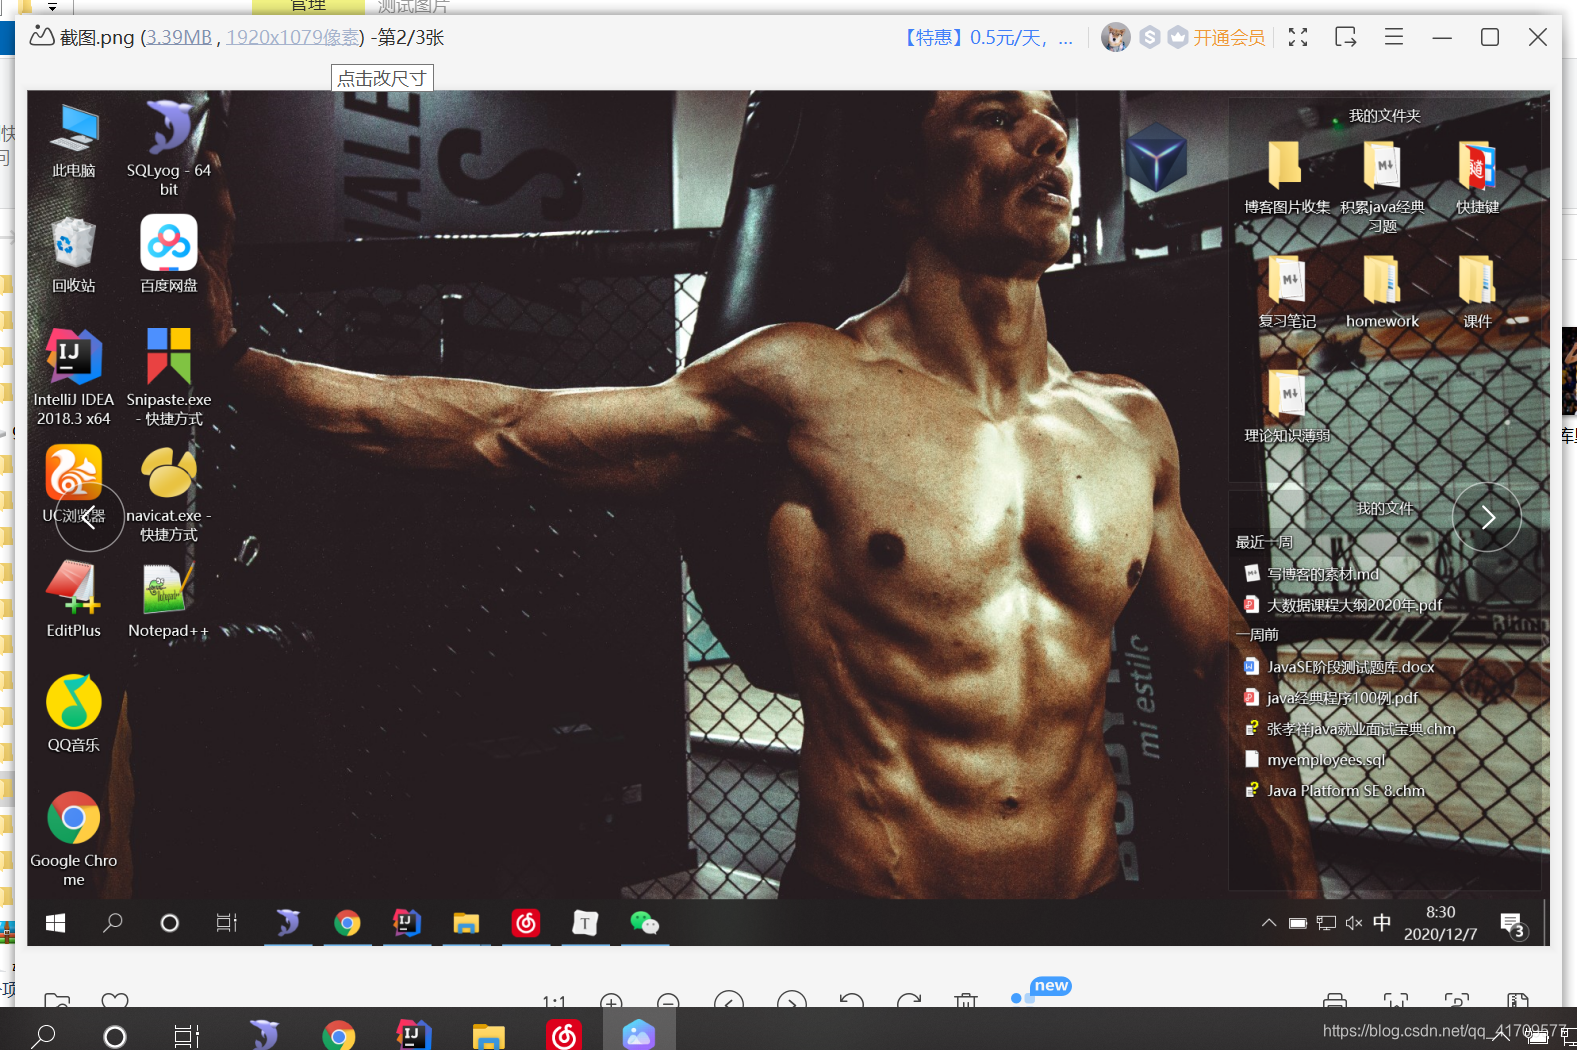Click the cloud icon beside 截图.png title
This screenshot has width=1577, height=1050.
[x=42, y=37]
